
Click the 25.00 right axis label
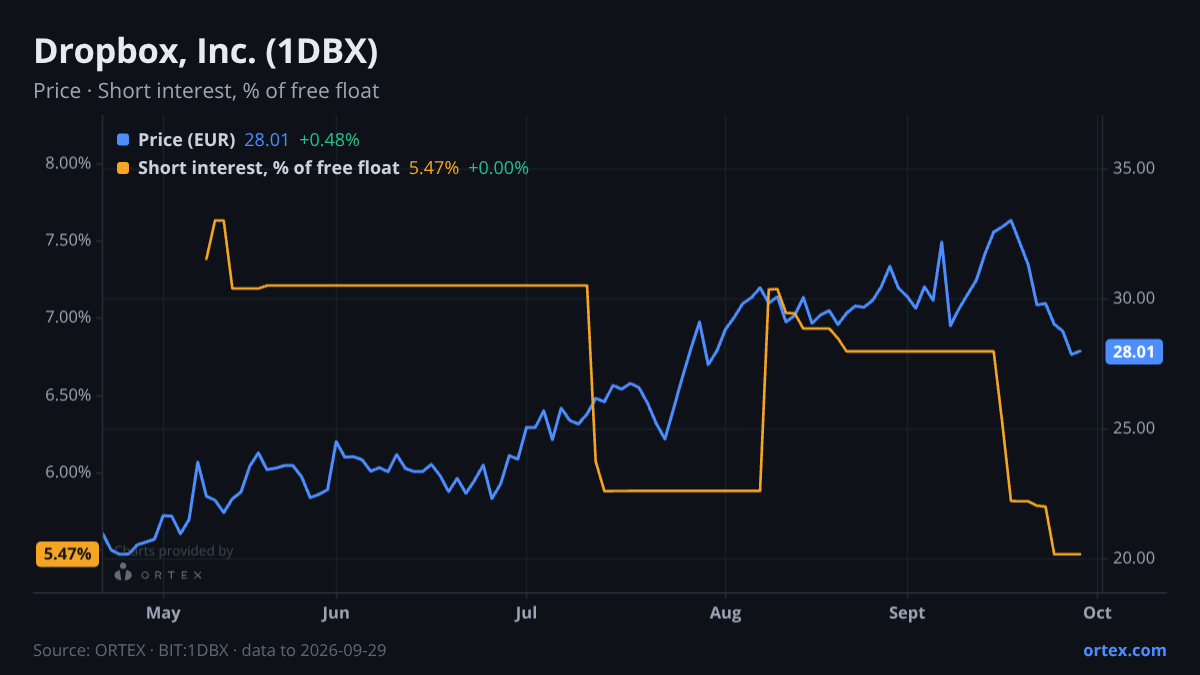pyautogui.click(x=1134, y=428)
